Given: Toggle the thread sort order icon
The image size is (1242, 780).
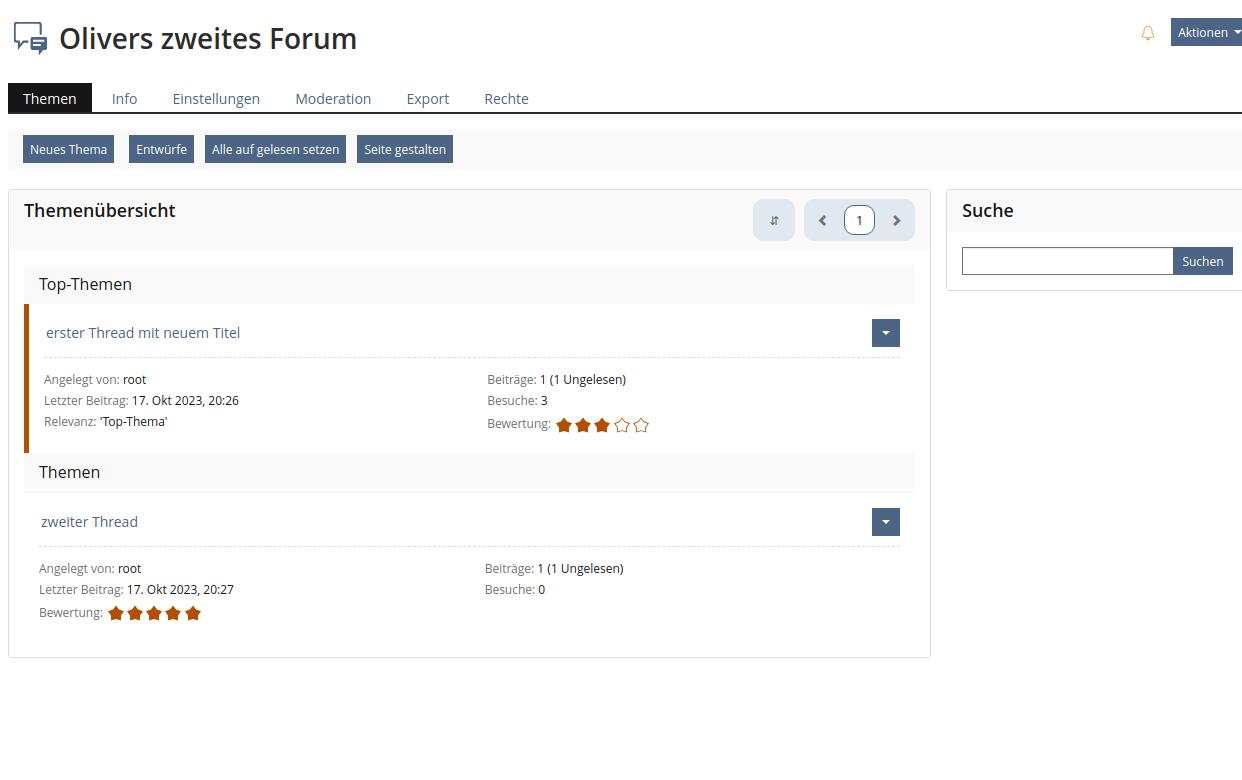Looking at the screenshot, I should (x=774, y=220).
